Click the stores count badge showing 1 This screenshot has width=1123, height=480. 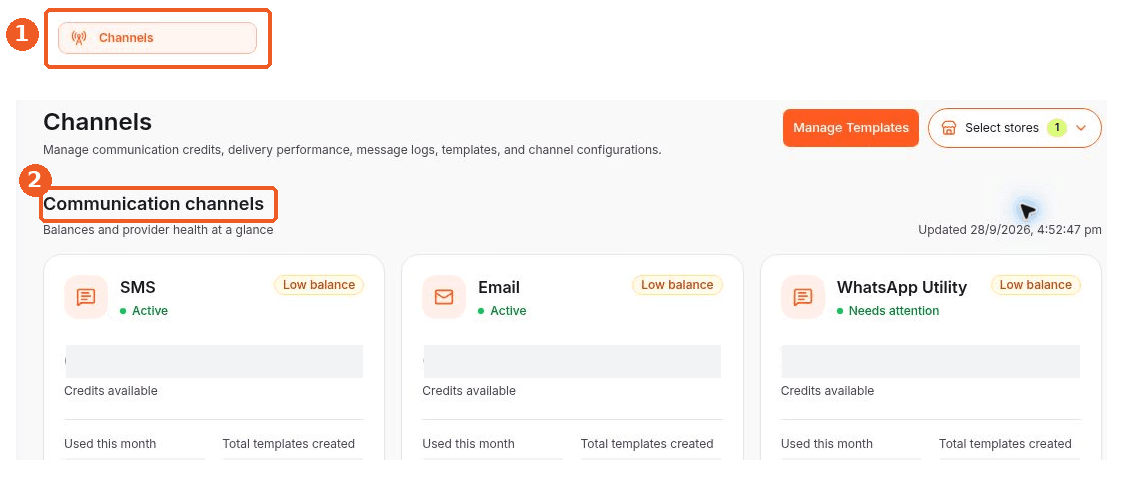1056,128
